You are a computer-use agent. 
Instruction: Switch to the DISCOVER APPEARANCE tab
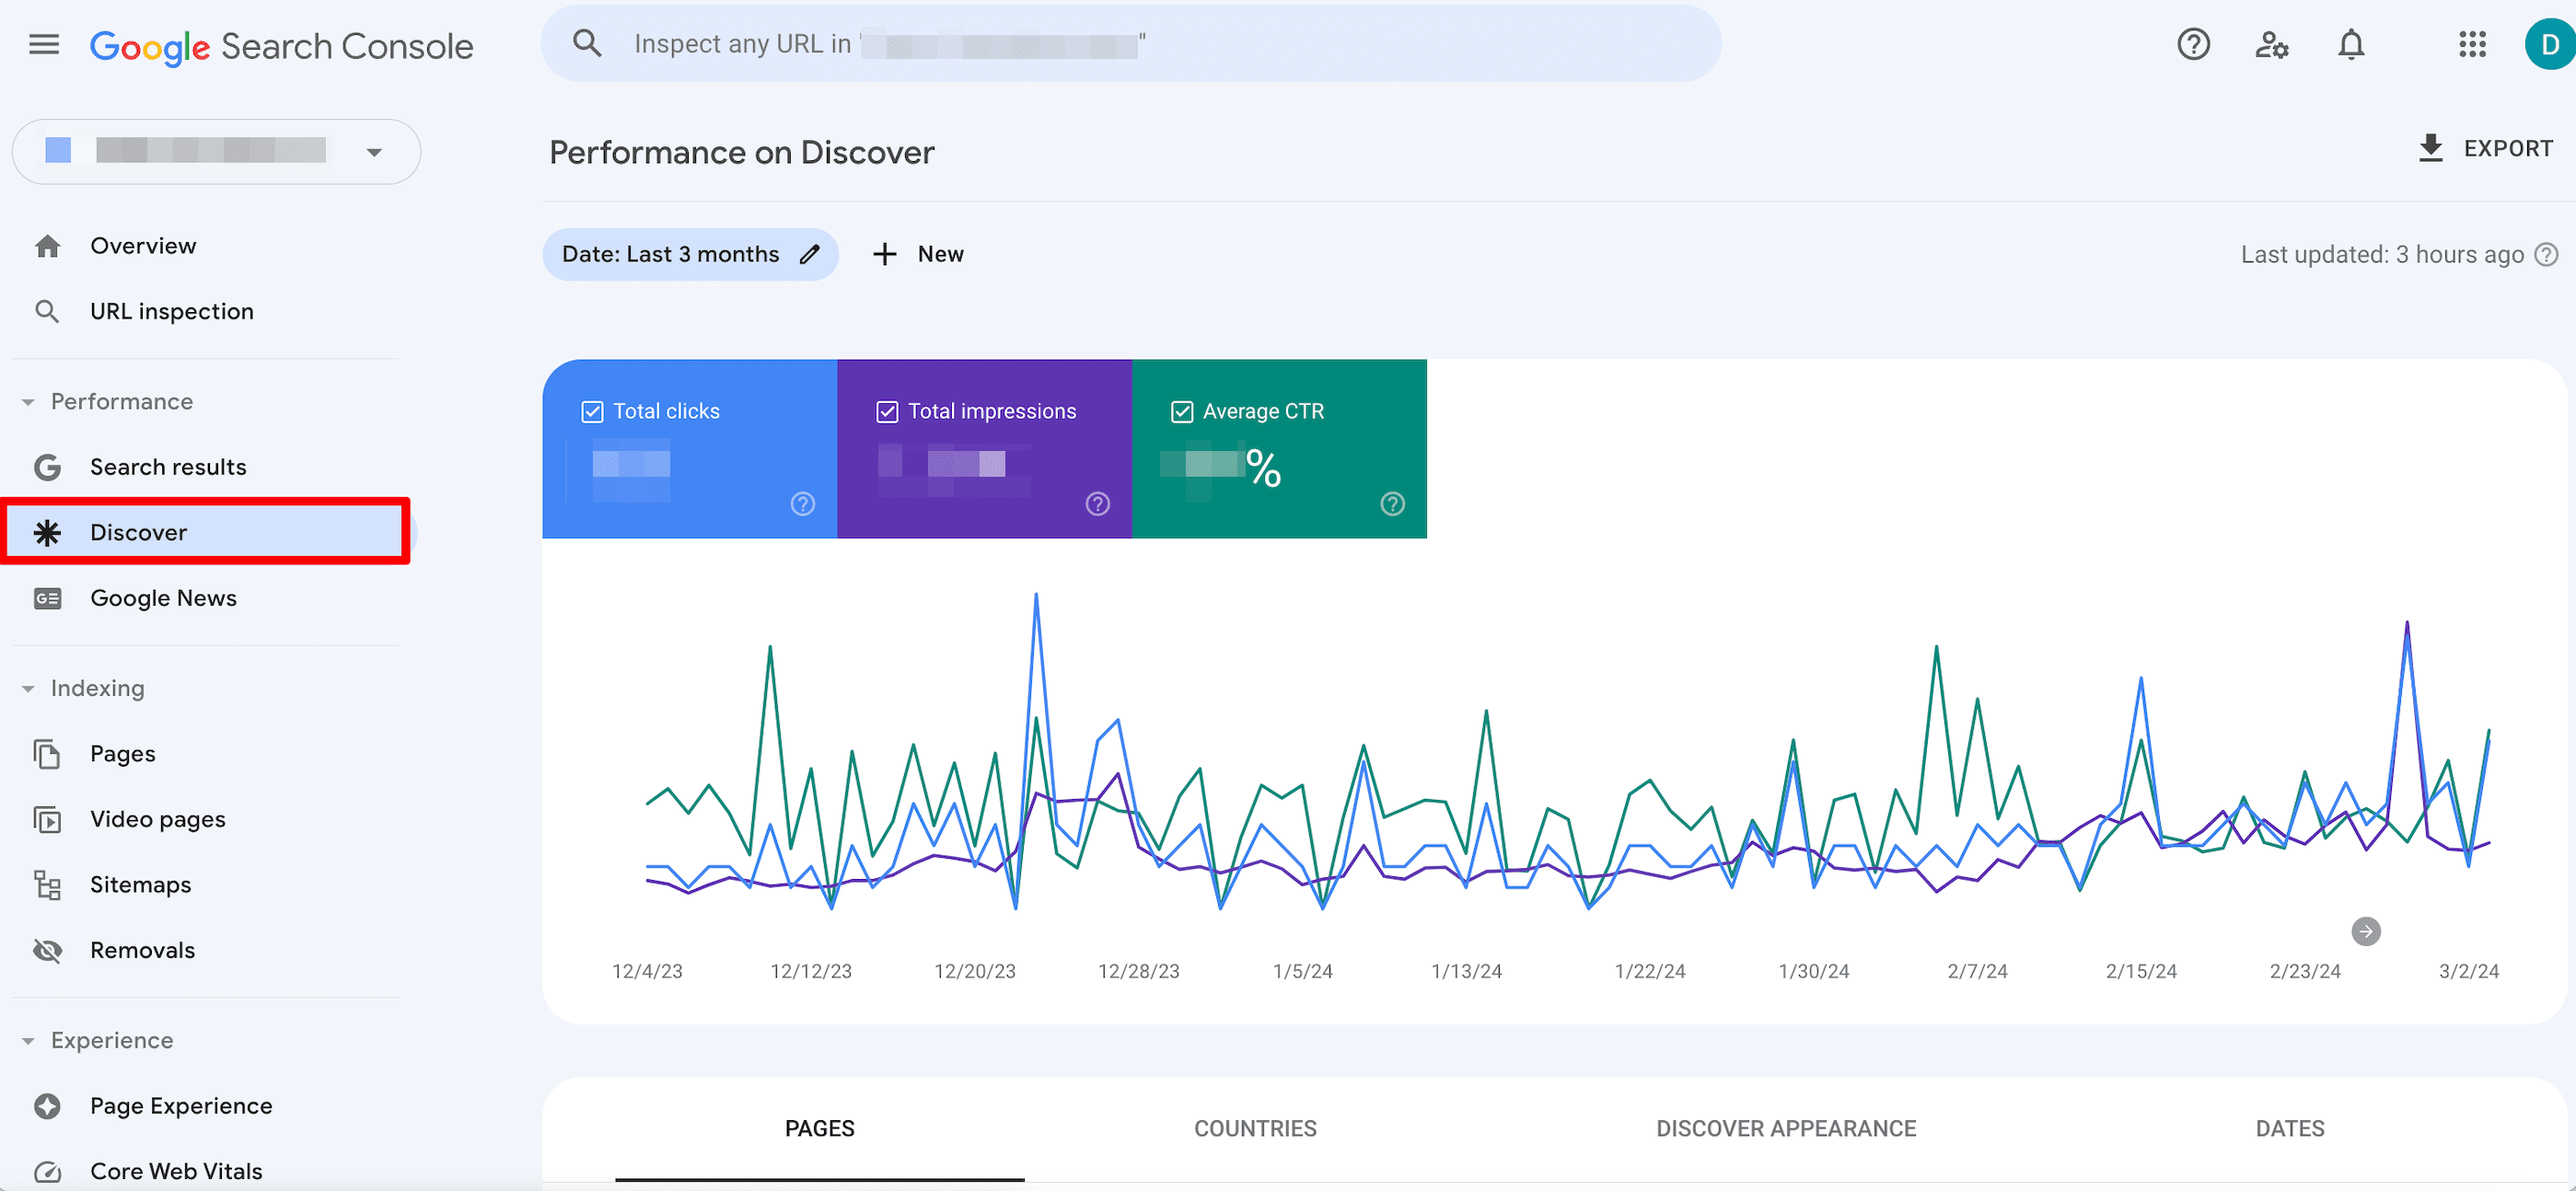[1785, 1128]
